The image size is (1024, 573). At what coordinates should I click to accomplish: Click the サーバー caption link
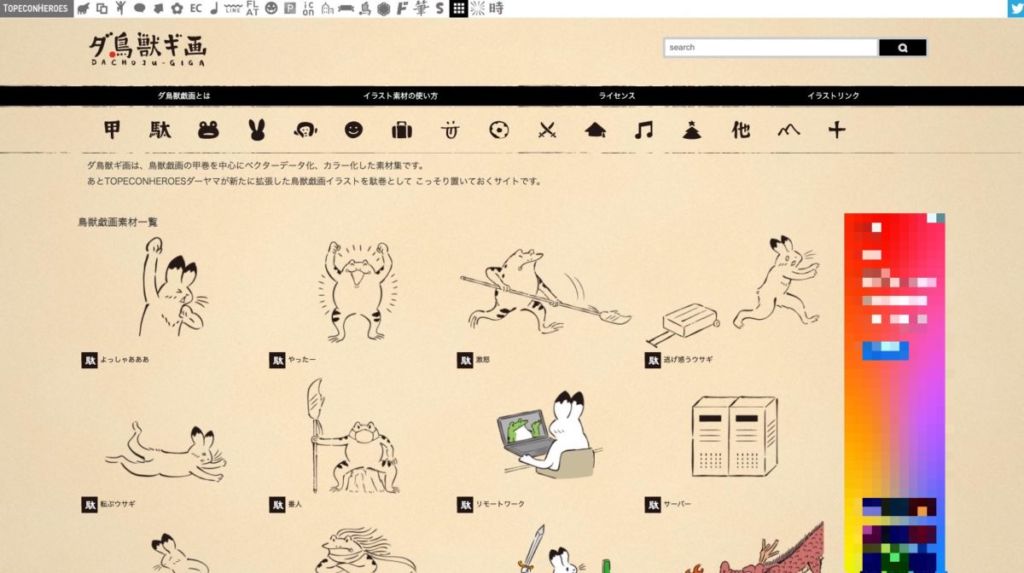click(x=677, y=504)
